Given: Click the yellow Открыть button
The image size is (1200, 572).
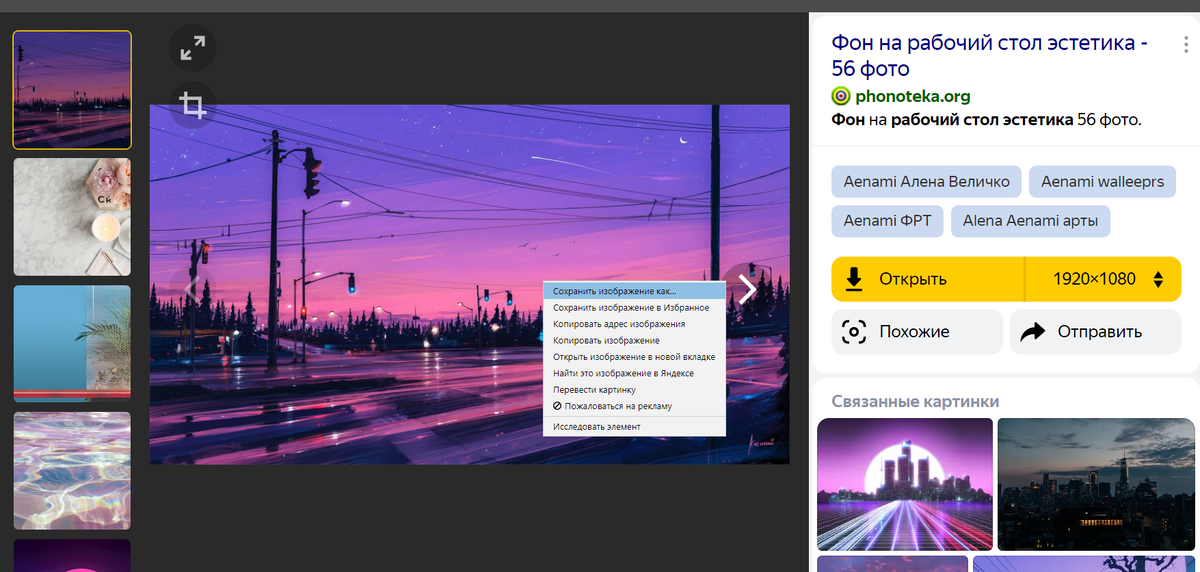Looking at the screenshot, I should 928,279.
